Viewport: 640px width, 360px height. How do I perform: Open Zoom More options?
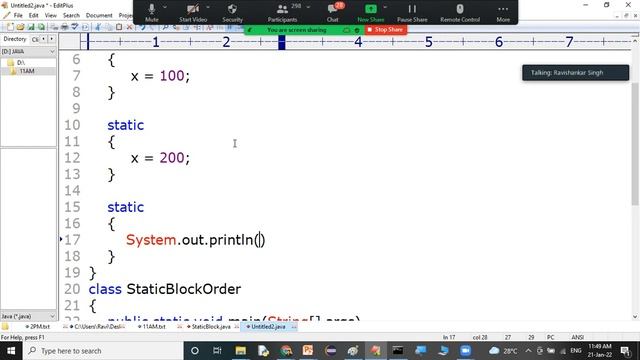(503, 13)
